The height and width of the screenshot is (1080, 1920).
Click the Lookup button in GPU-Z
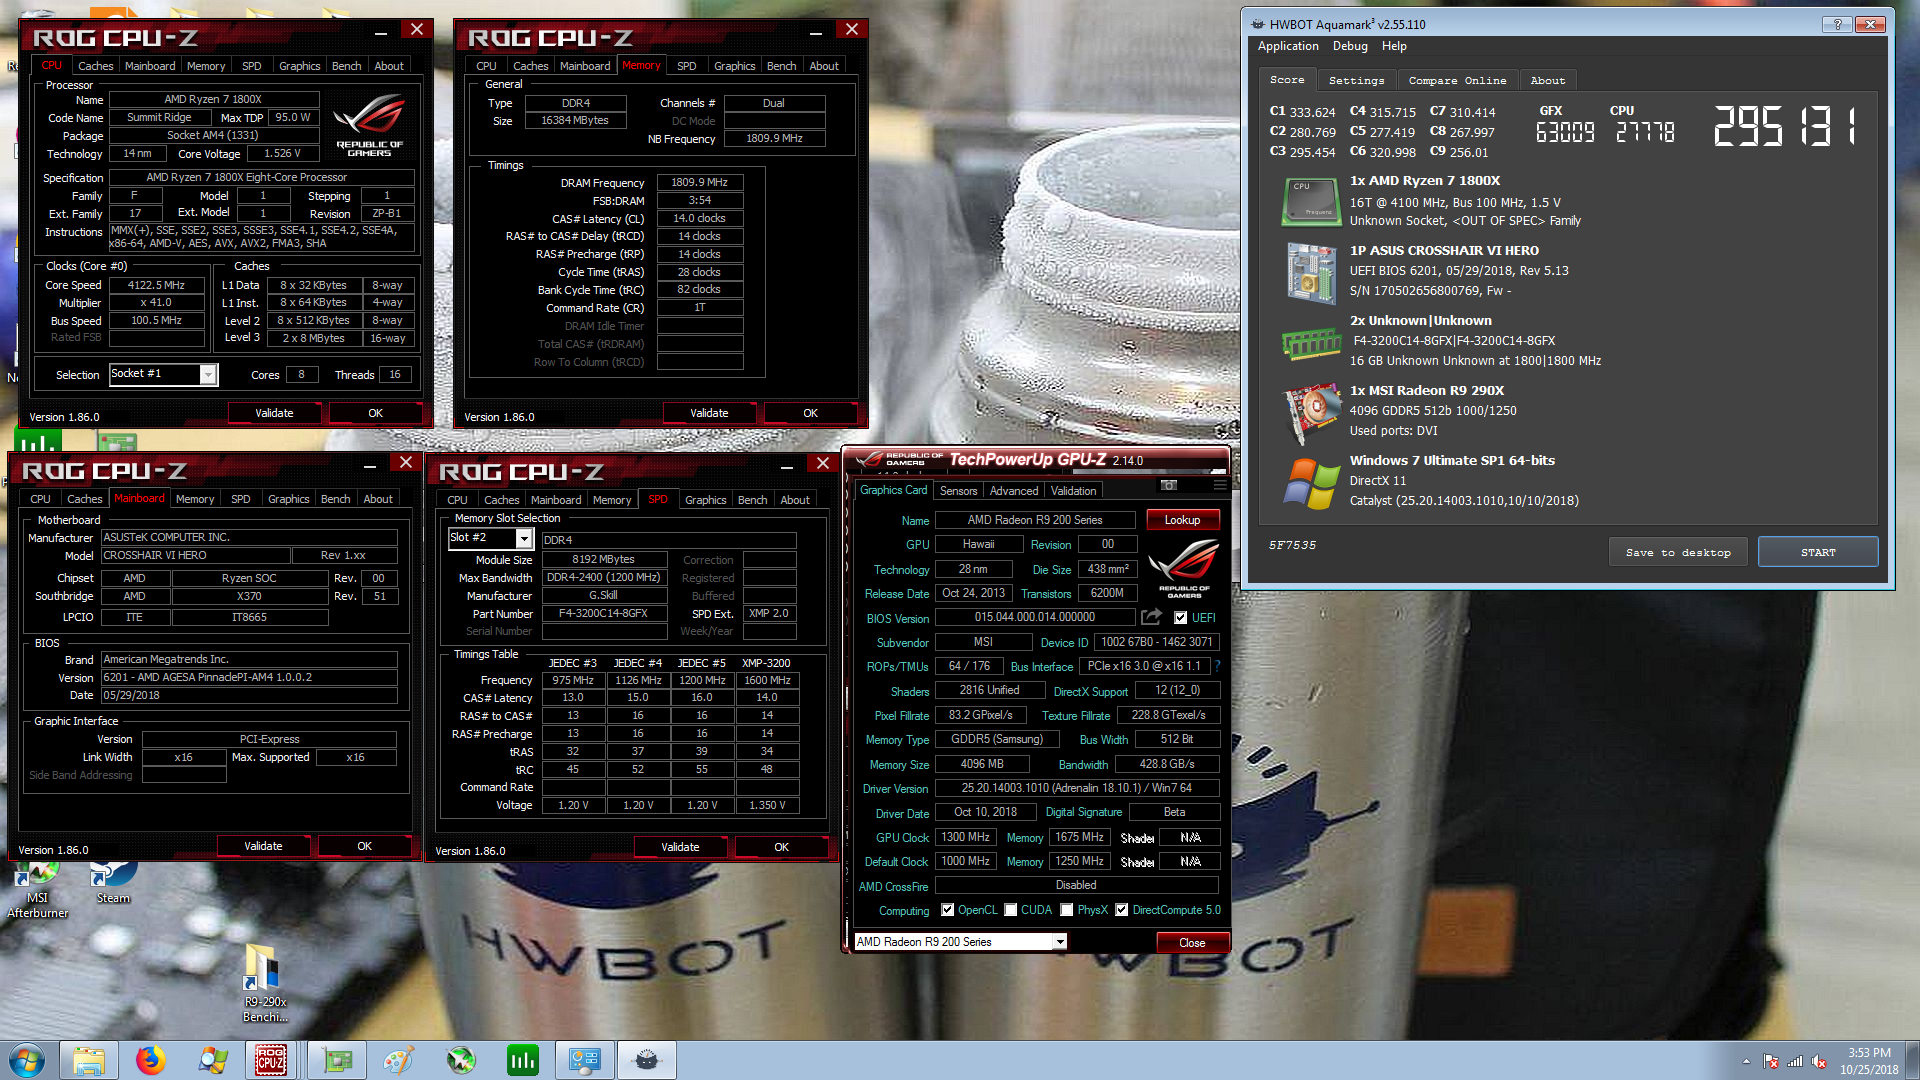point(1182,520)
